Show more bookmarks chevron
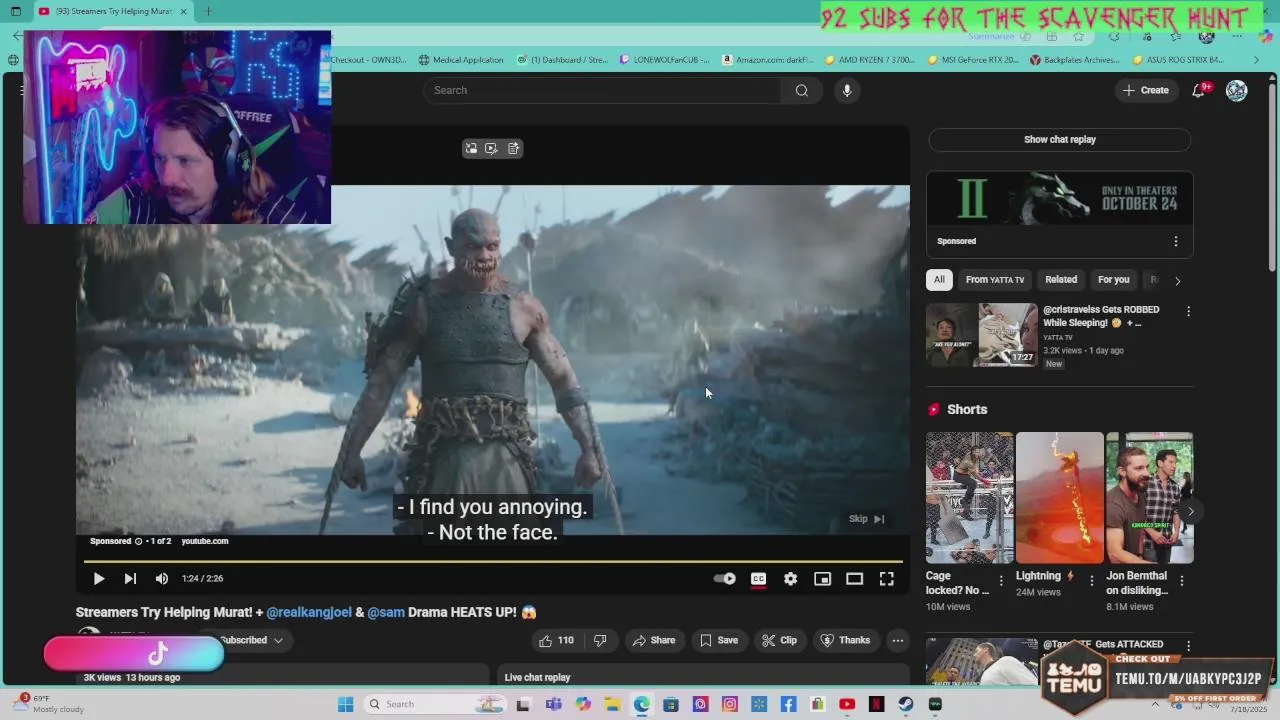1280x720 pixels. 1256,60
